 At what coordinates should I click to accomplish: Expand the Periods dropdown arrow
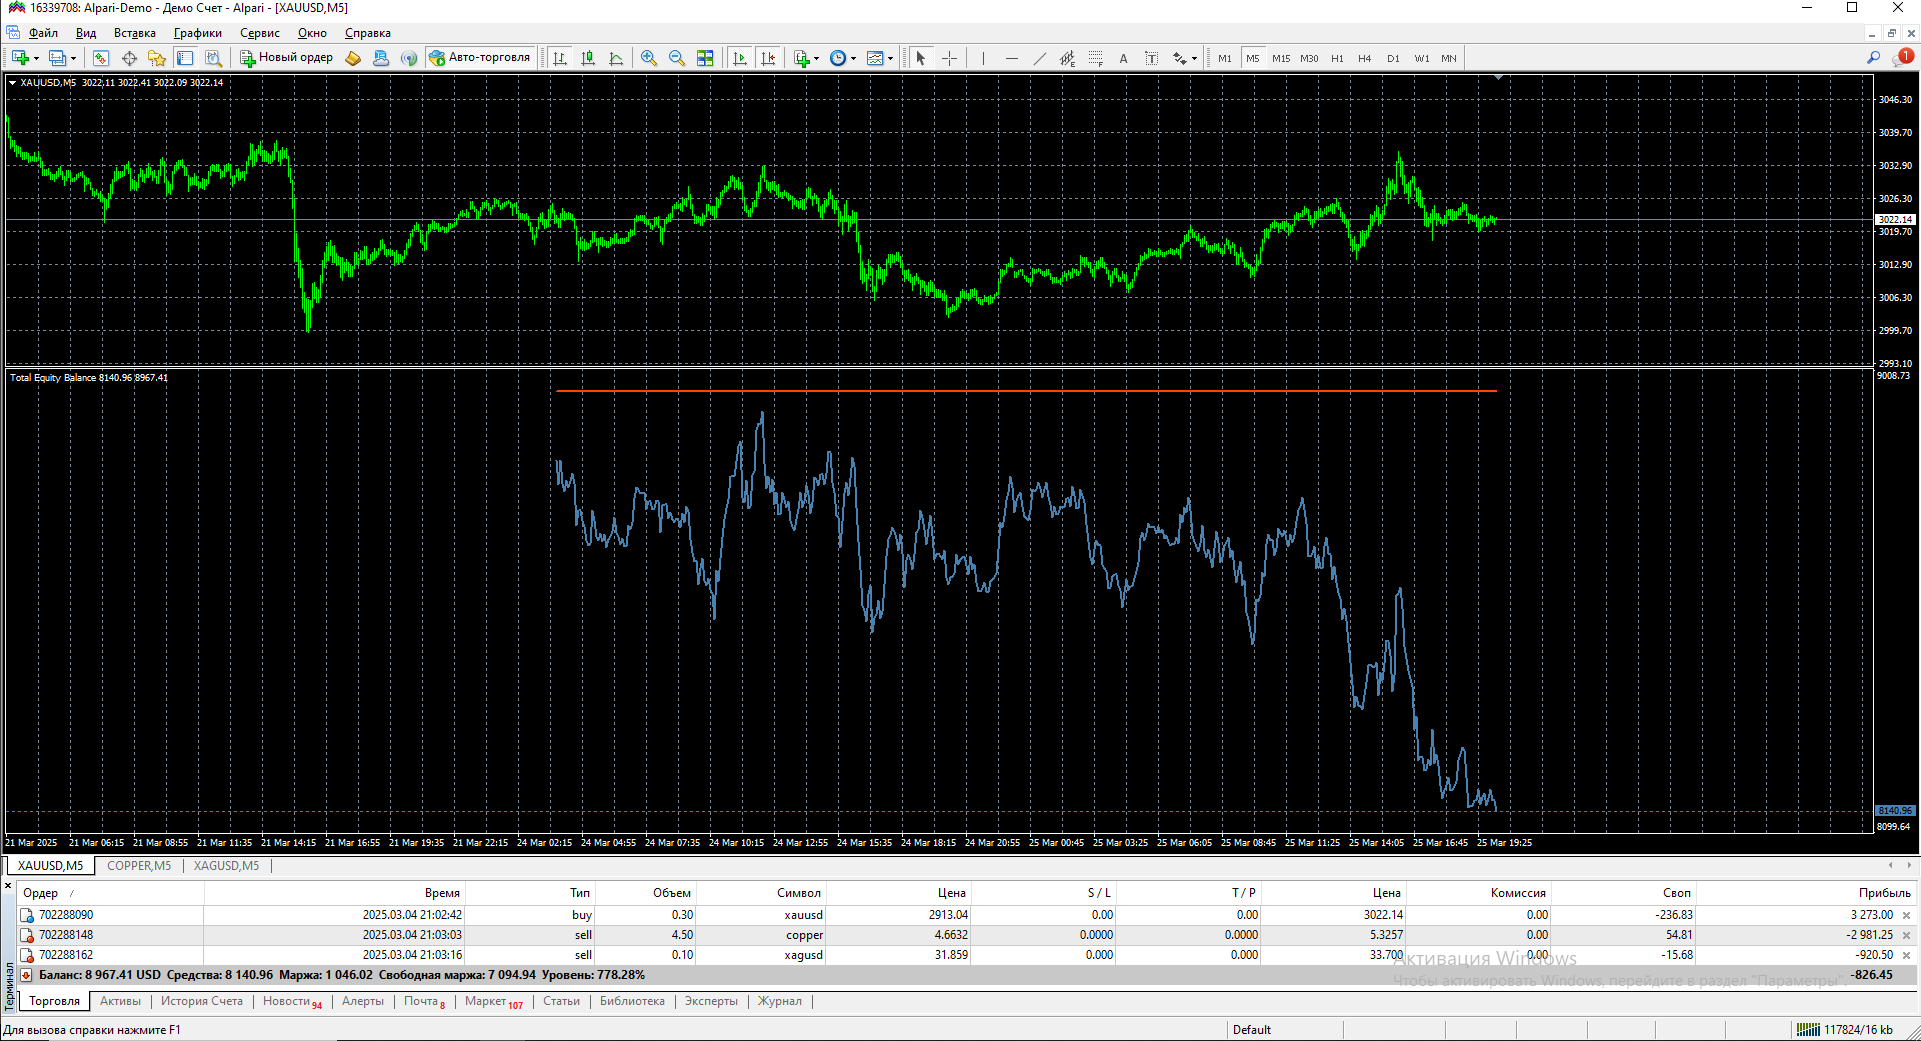[853, 58]
